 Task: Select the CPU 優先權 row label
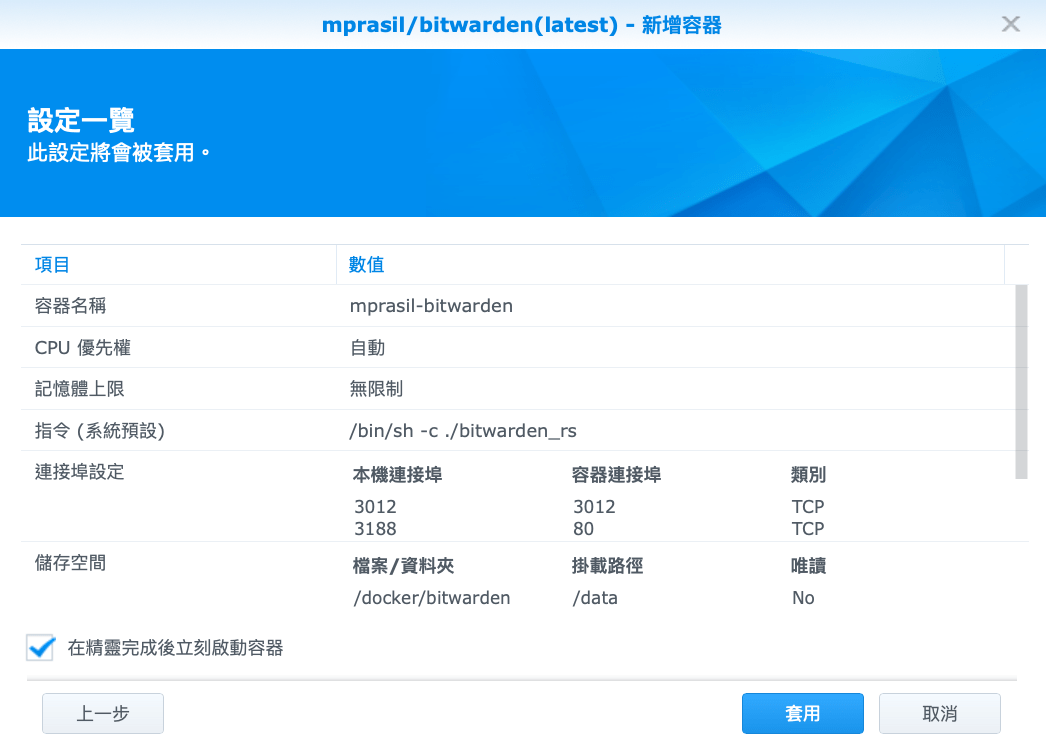pos(83,347)
